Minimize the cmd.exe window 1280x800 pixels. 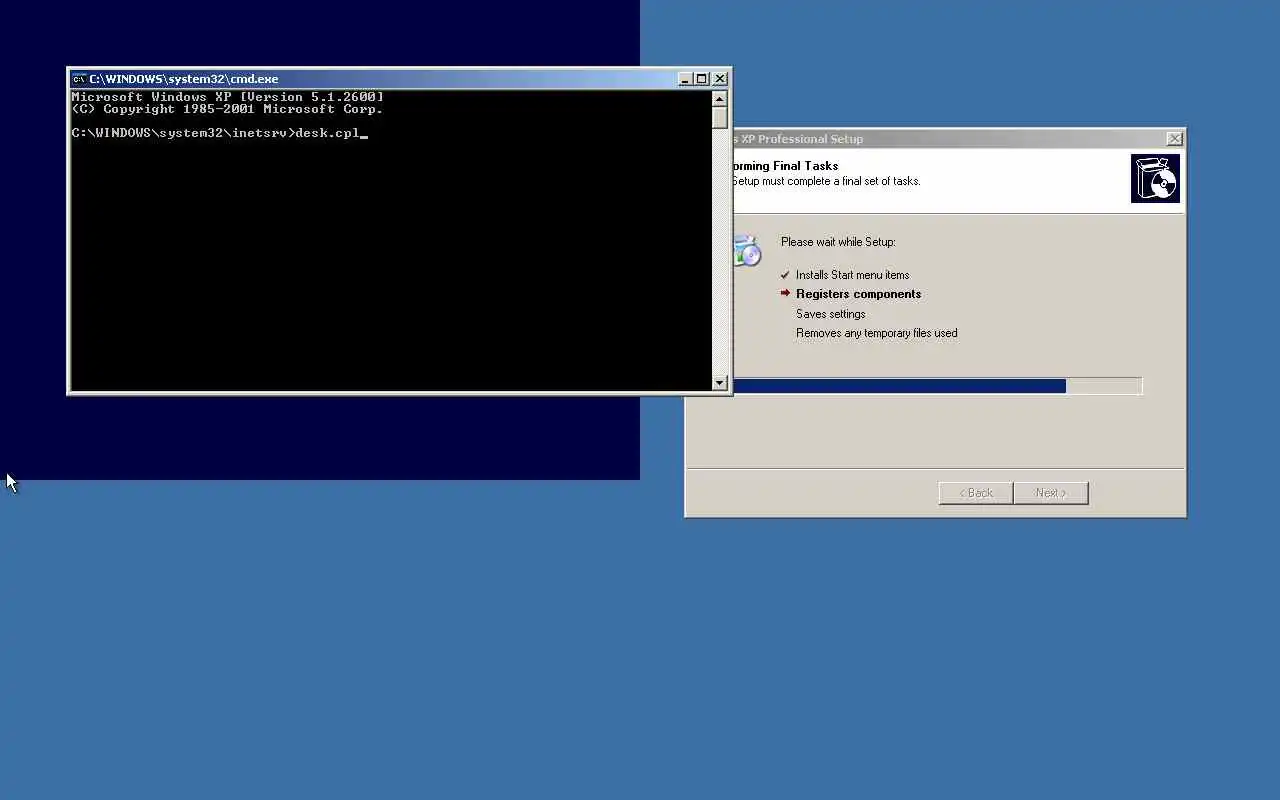(x=685, y=79)
